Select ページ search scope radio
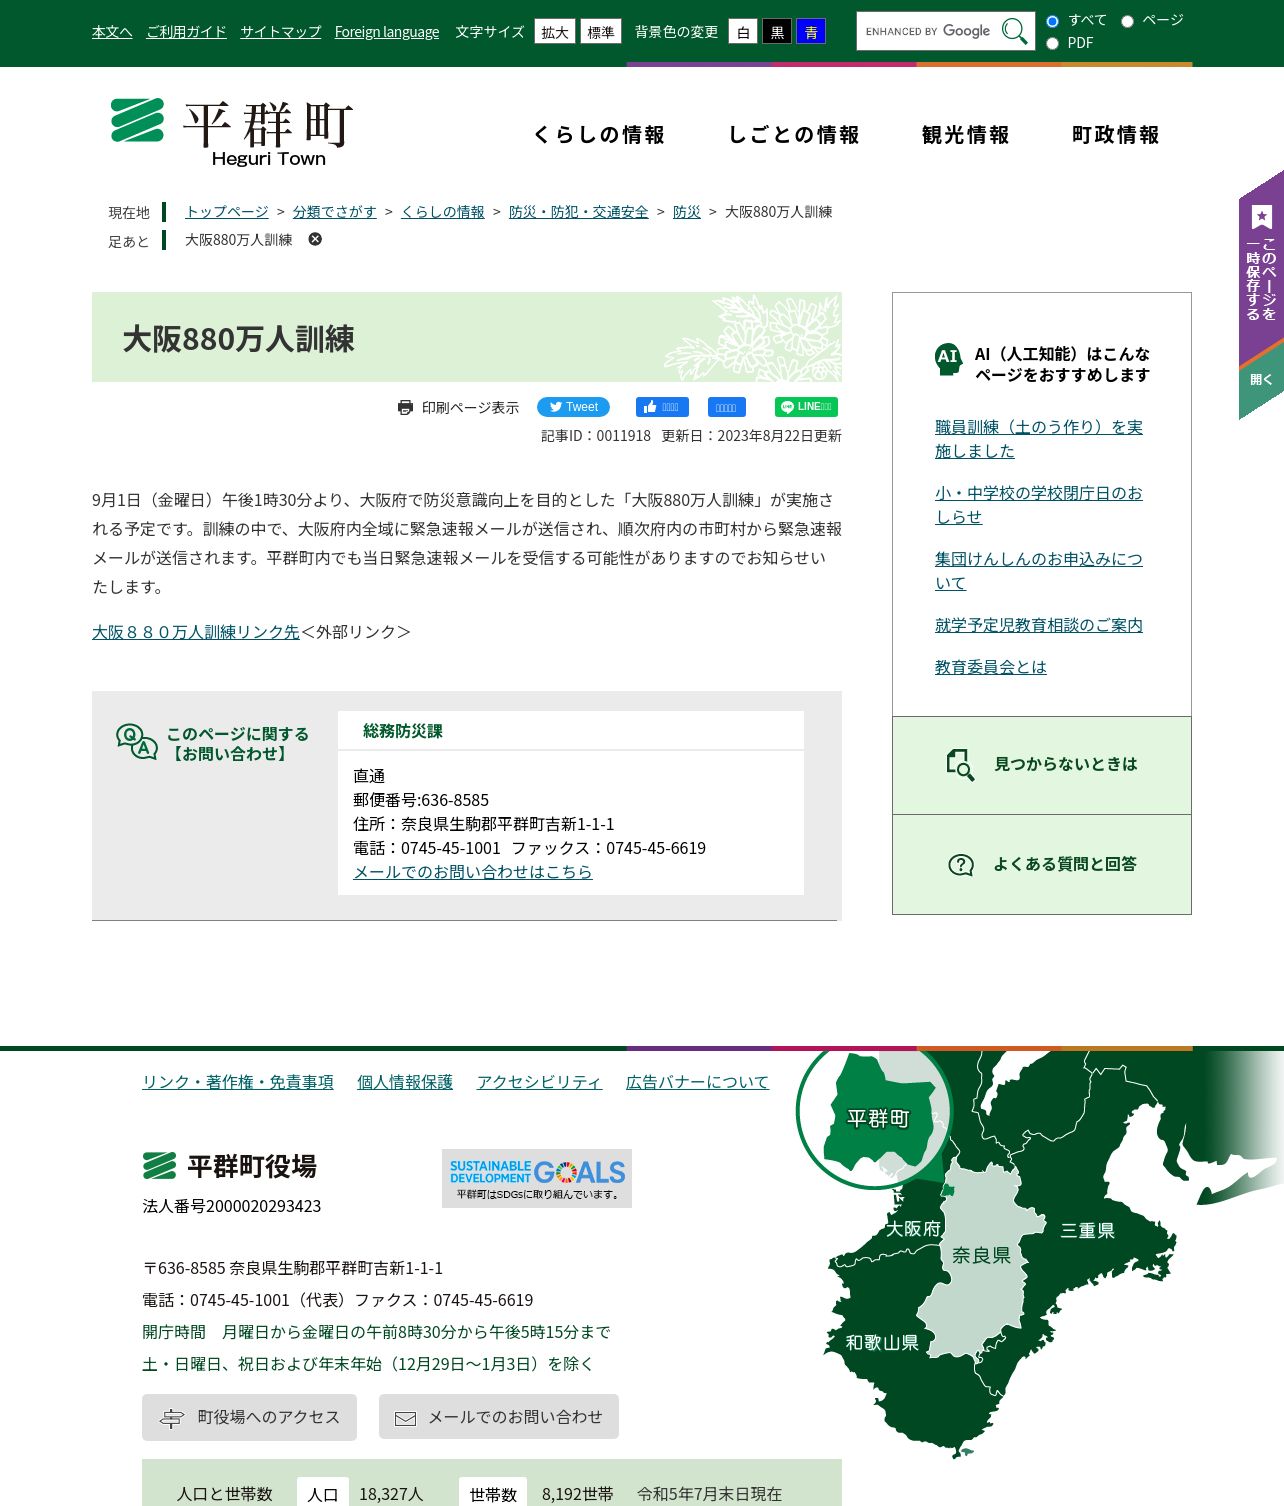 (x=1127, y=21)
